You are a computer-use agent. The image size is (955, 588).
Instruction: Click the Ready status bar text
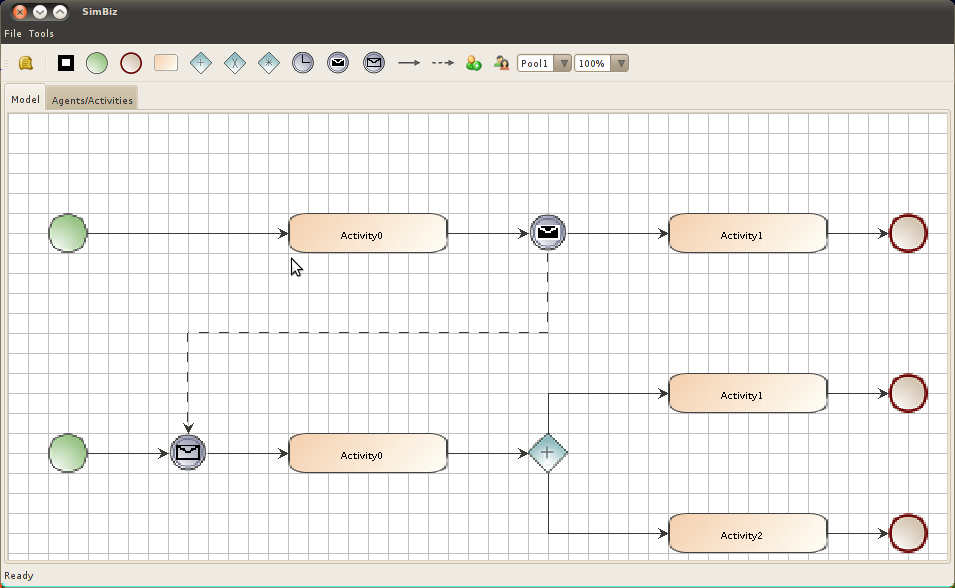tap(19, 576)
